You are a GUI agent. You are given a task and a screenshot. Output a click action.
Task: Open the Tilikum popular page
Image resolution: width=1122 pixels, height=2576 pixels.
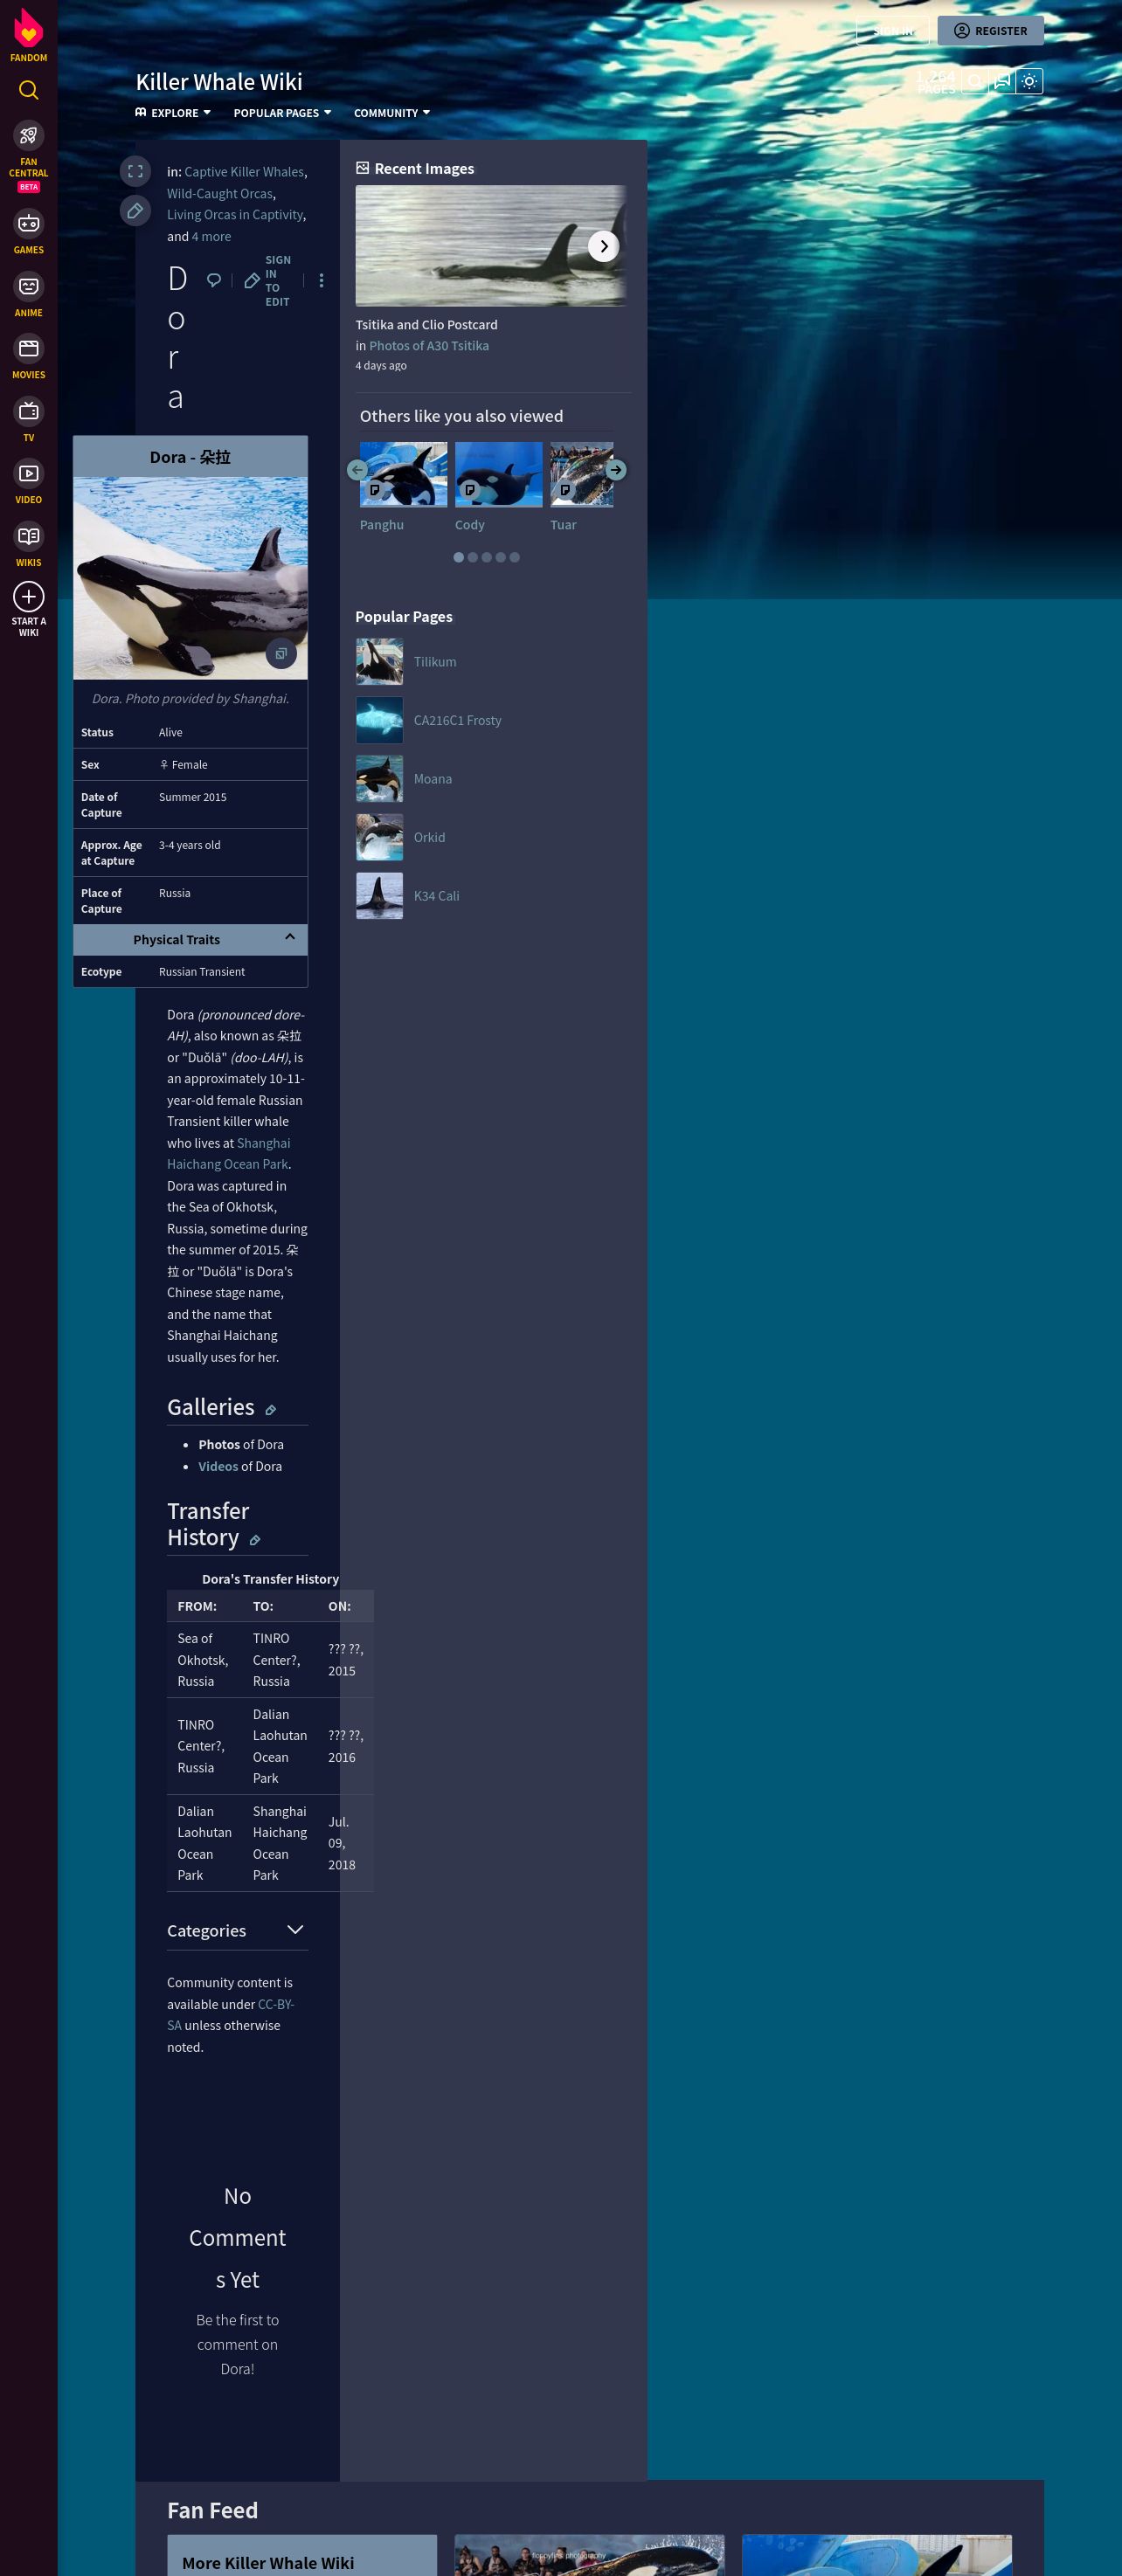tap(435, 662)
